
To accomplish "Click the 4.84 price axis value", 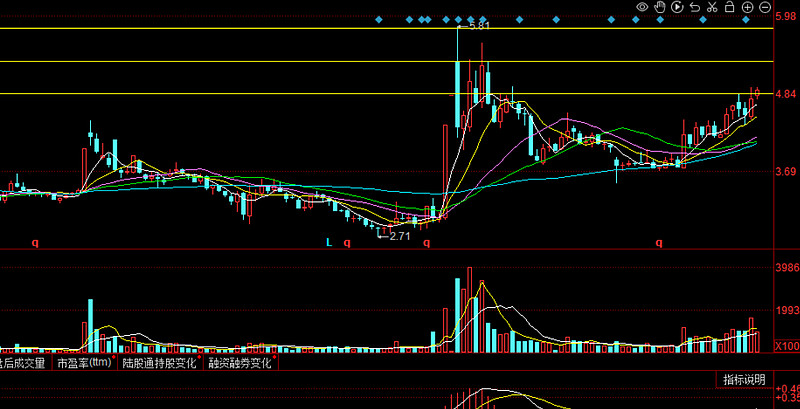I will point(786,94).
